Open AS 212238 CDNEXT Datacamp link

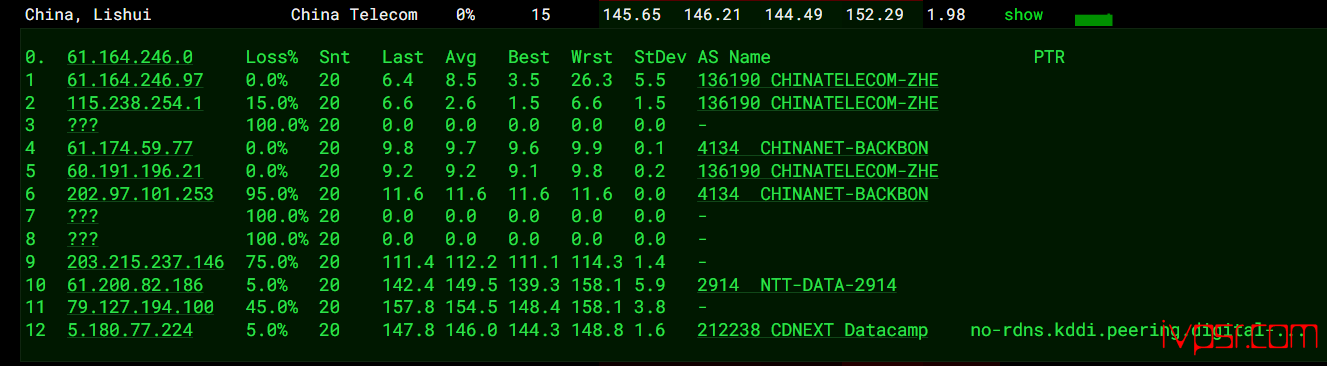pos(813,330)
